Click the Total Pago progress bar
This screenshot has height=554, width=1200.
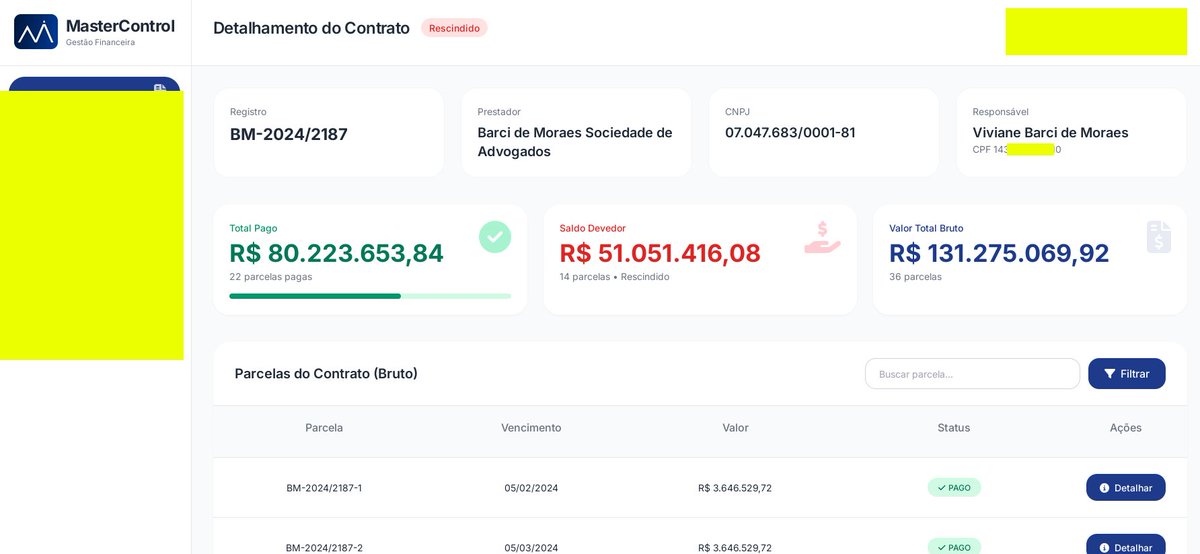[x=370, y=296]
